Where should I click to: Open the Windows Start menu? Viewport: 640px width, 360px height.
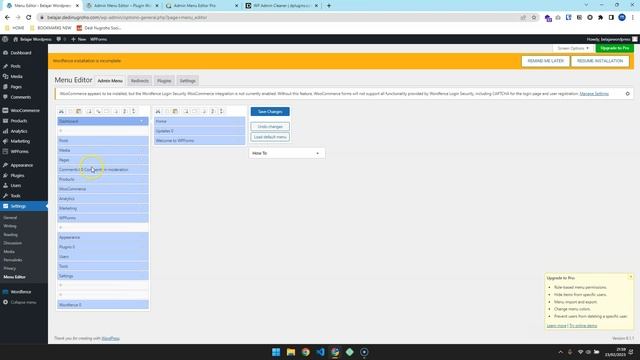276,352
